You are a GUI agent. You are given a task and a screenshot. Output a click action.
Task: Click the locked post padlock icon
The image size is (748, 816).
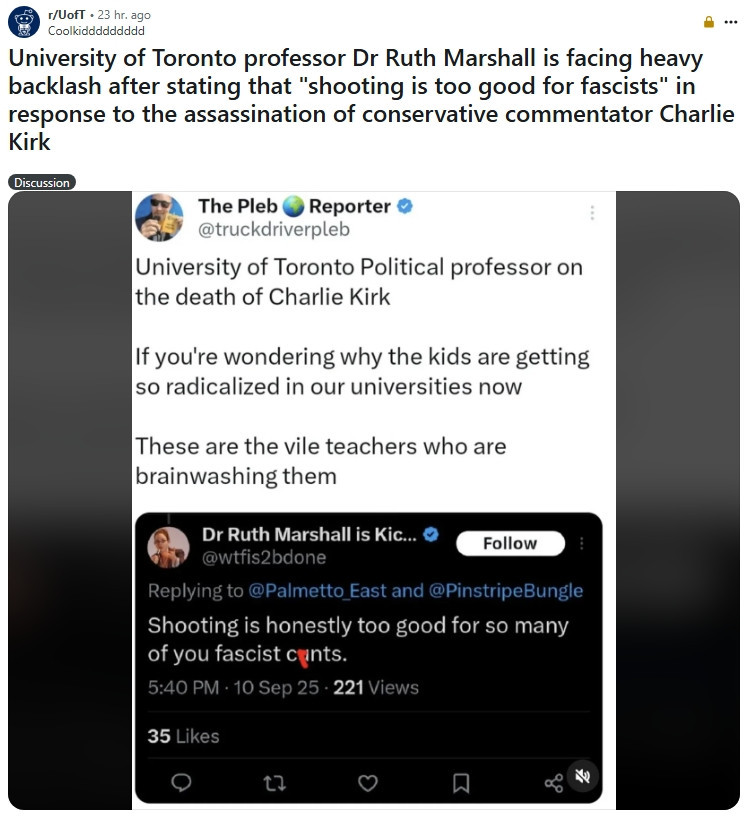pyautogui.click(x=709, y=21)
